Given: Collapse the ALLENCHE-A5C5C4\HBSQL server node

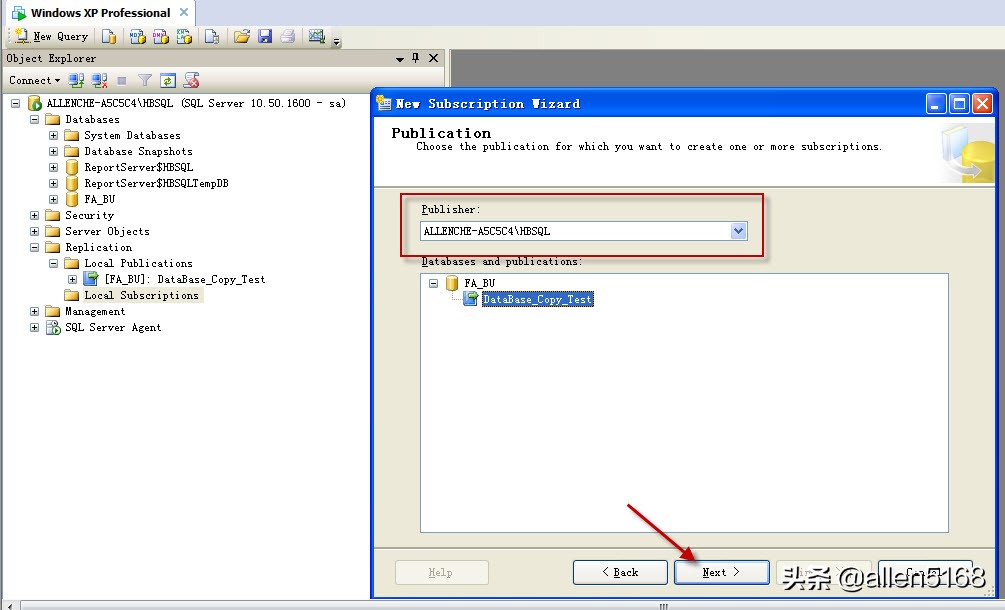Looking at the screenshot, I should 15,103.
